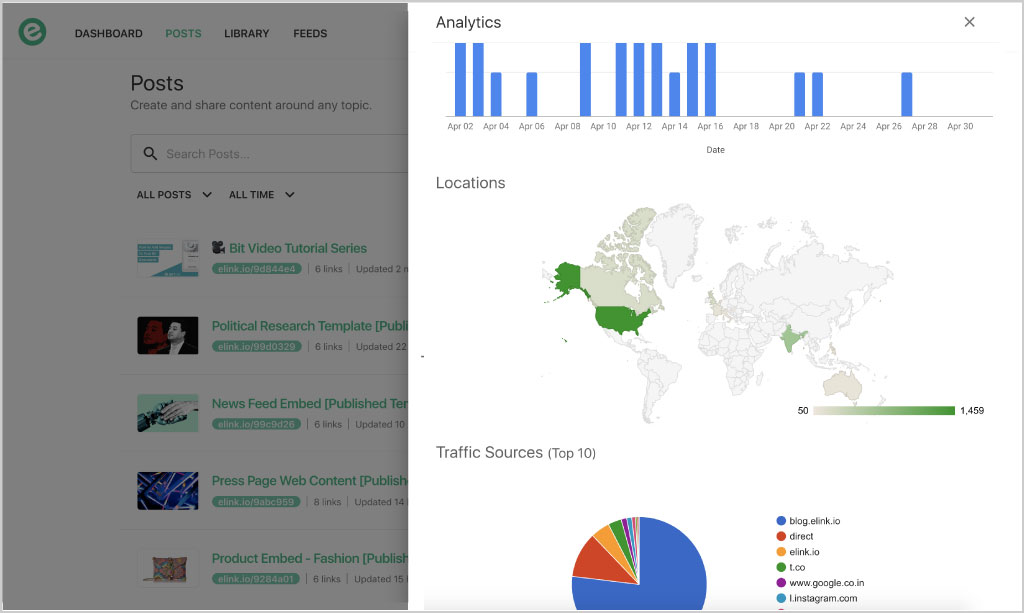Open the Dashboard menu item
This screenshot has width=1024, height=613.
coord(108,33)
